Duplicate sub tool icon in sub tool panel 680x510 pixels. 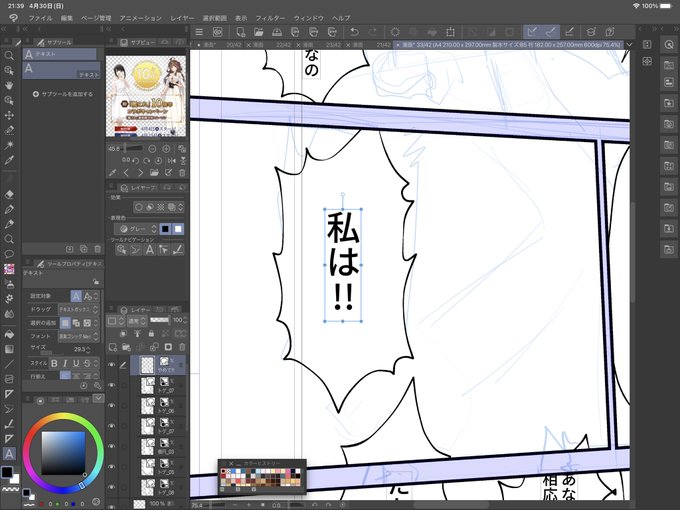(83, 249)
